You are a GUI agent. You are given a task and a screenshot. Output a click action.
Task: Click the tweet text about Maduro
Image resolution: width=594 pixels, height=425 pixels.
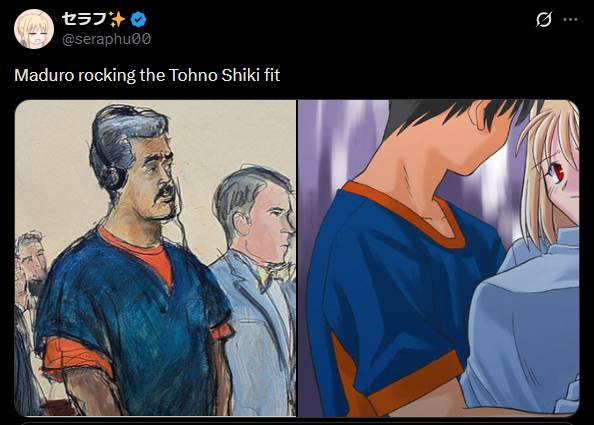coord(147,75)
